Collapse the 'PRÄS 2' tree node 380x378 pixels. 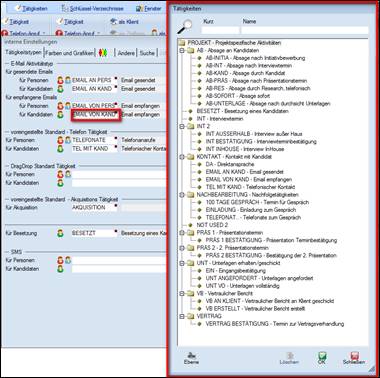click(x=182, y=248)
